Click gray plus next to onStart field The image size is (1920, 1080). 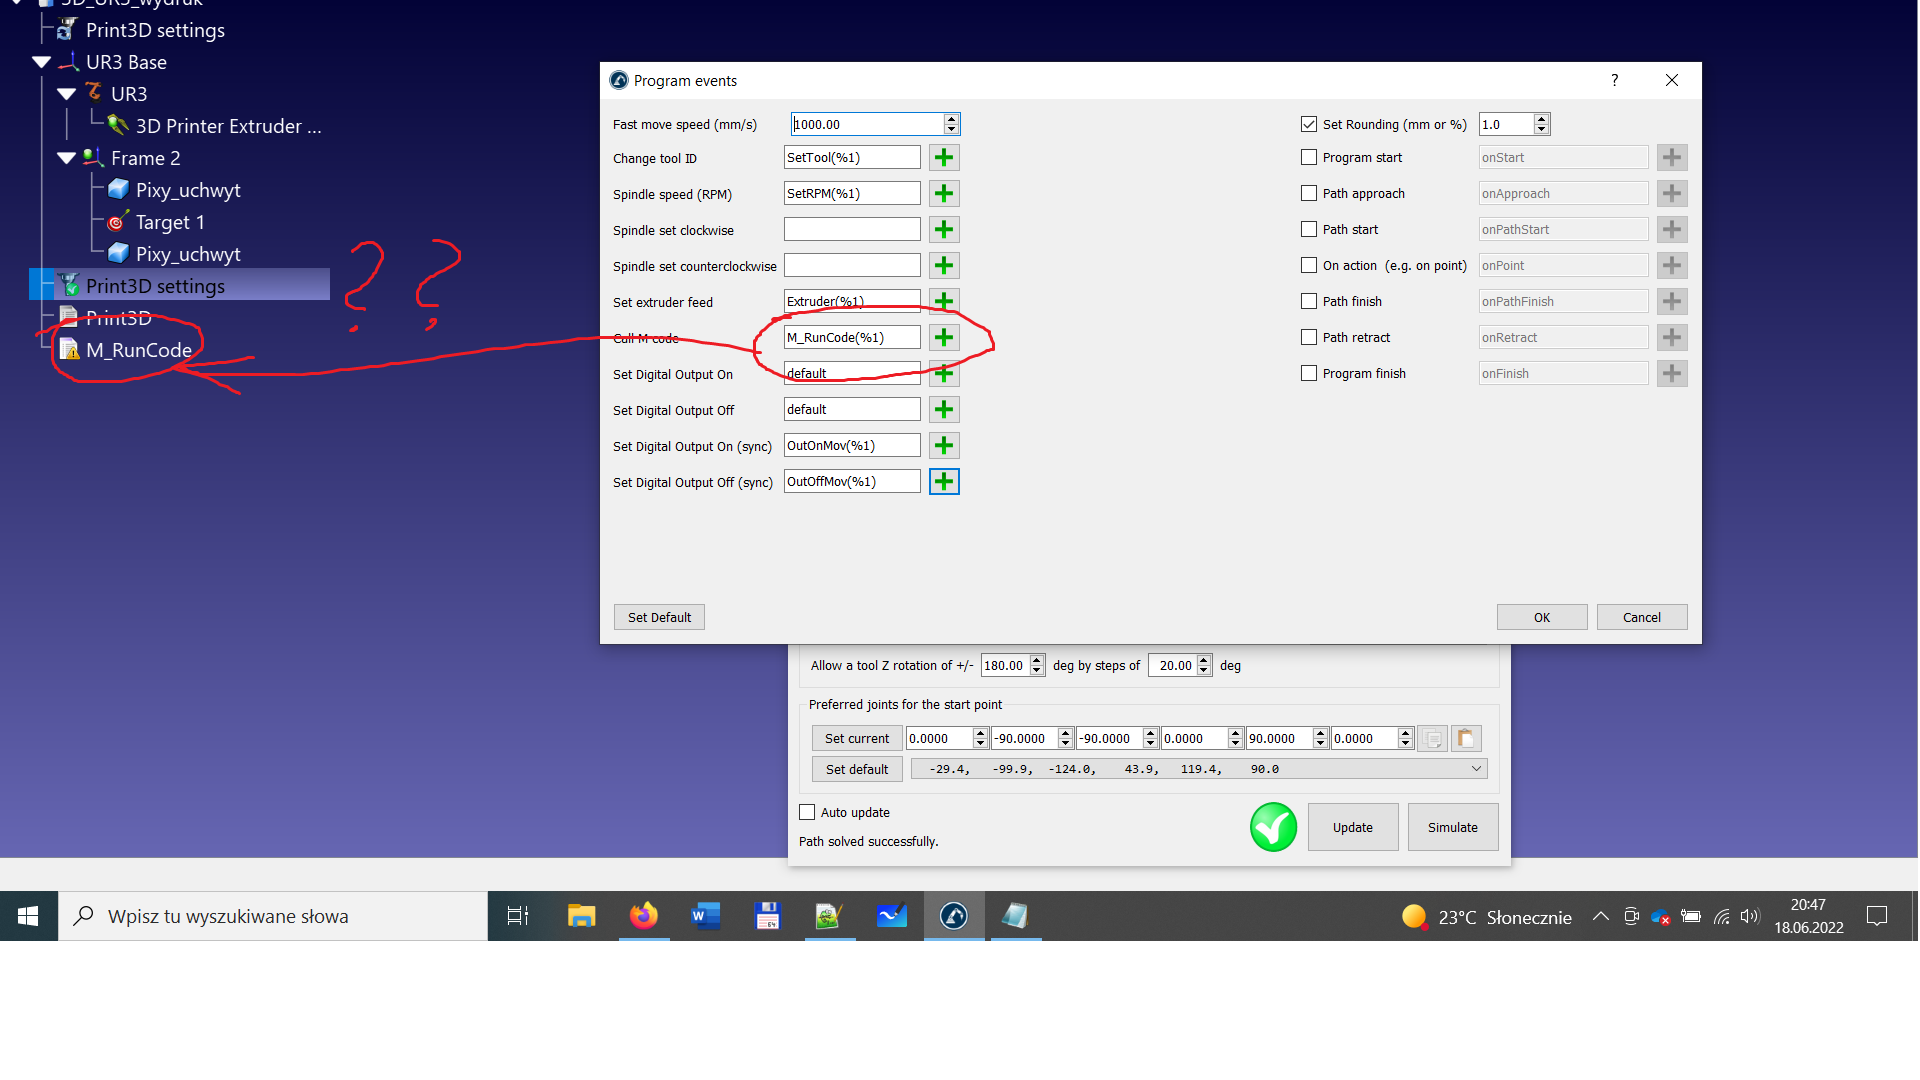(x=1671, y=158)
